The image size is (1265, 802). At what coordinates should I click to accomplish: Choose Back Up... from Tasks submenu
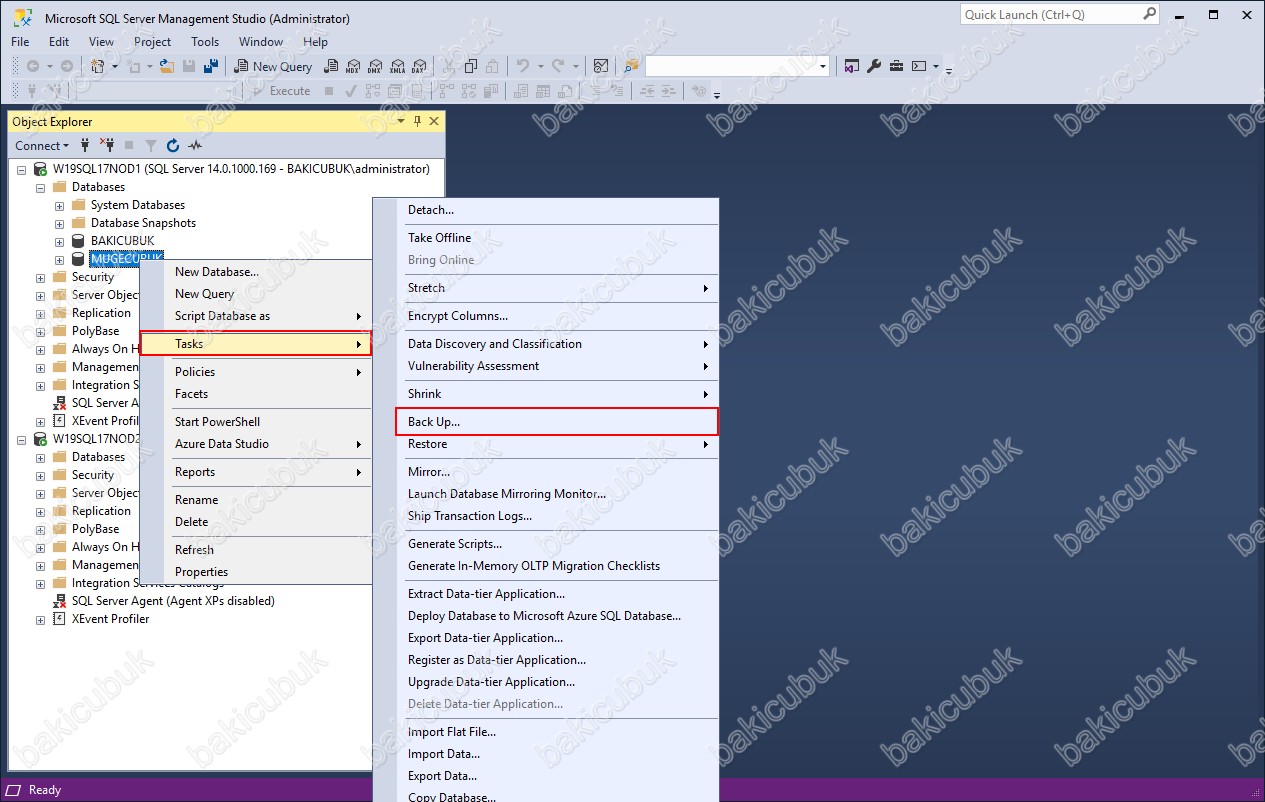pos(556,422)
